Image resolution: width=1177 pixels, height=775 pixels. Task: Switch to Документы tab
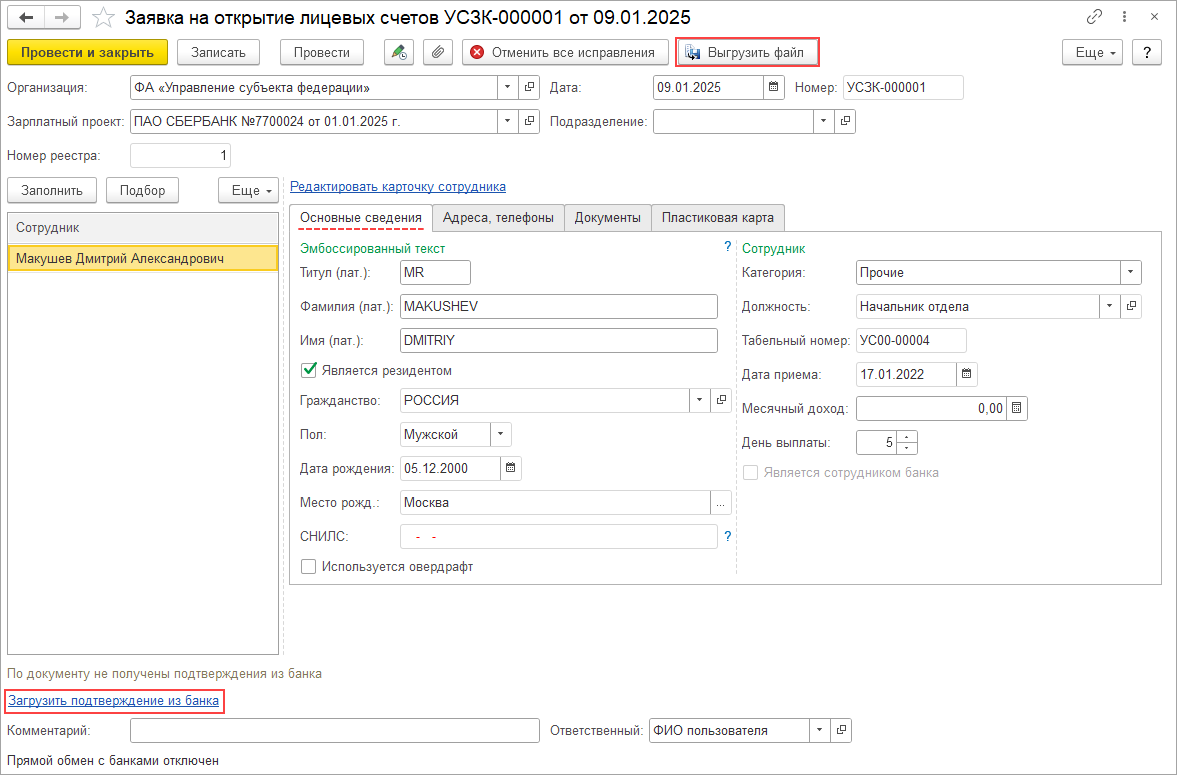point(608,218)
